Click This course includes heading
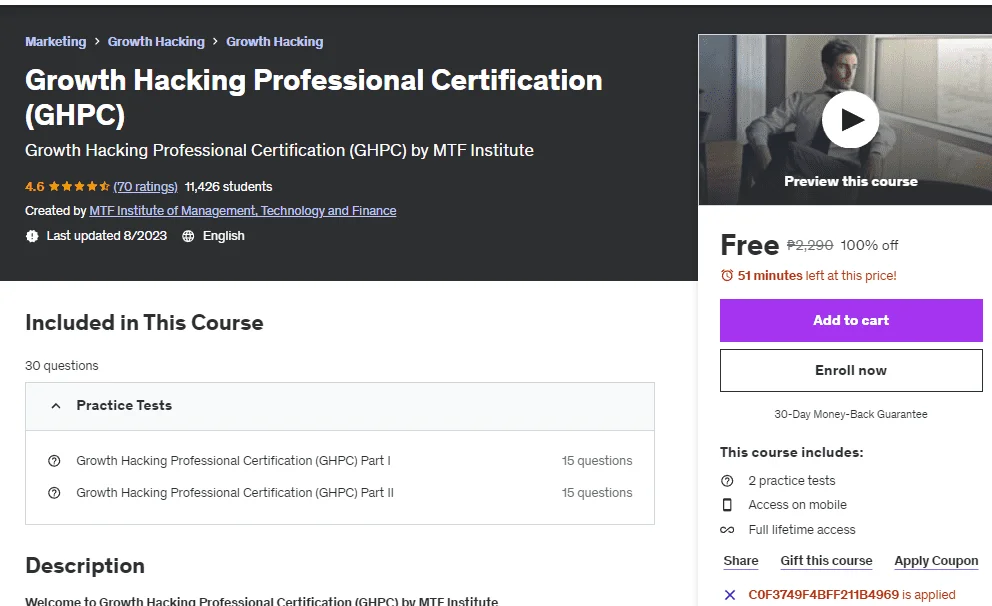992x606 pixels. point(791,452)
